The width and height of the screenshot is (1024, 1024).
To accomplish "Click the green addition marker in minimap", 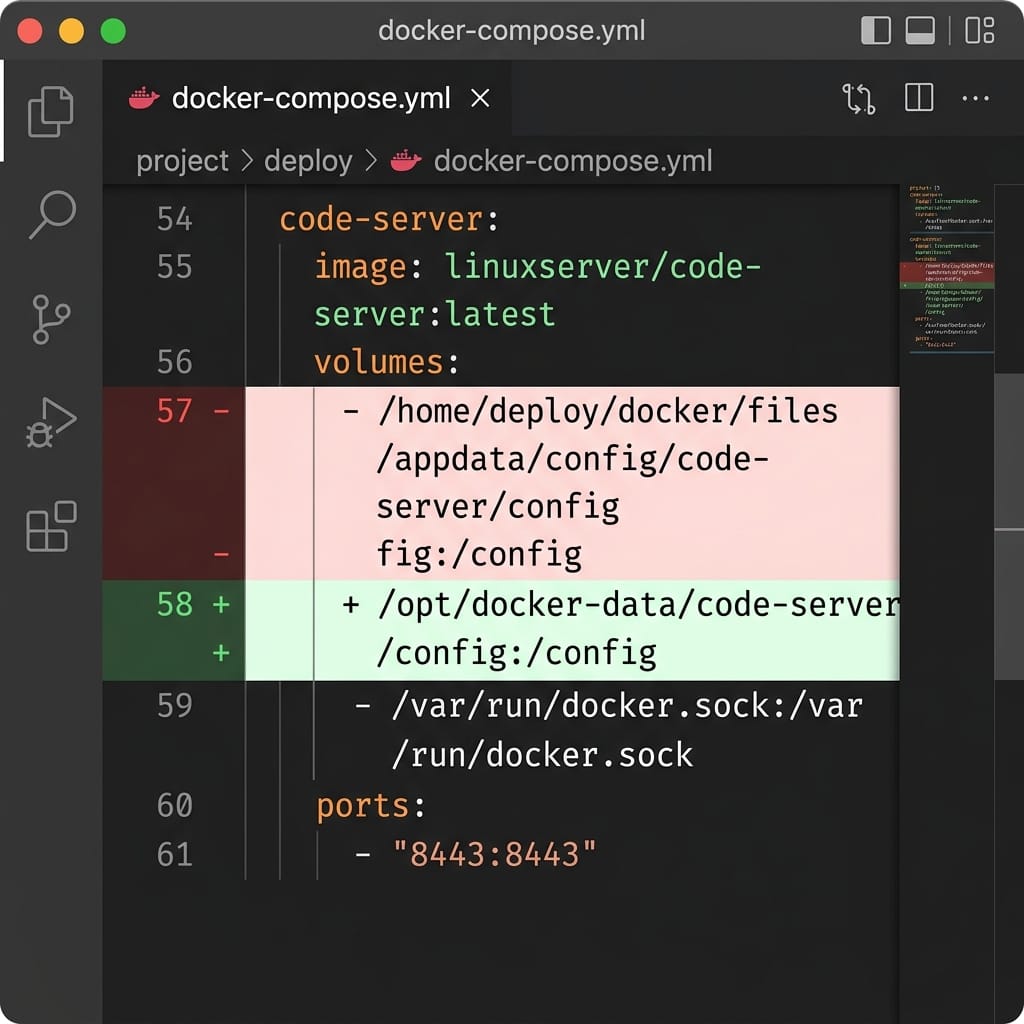I will [948, 285].
